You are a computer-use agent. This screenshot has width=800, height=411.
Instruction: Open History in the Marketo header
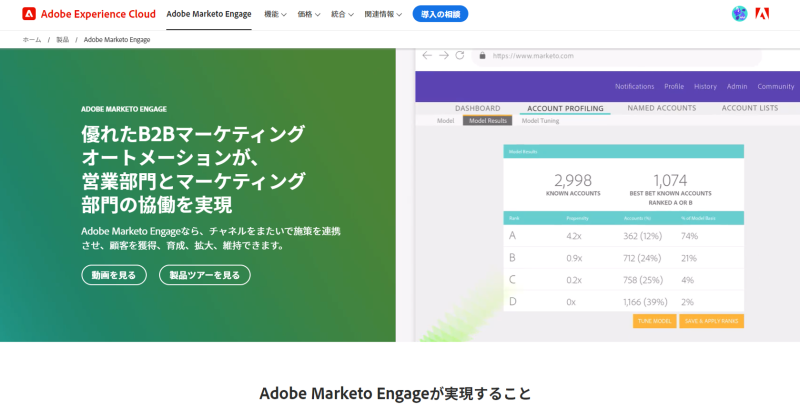click(705, 86)
